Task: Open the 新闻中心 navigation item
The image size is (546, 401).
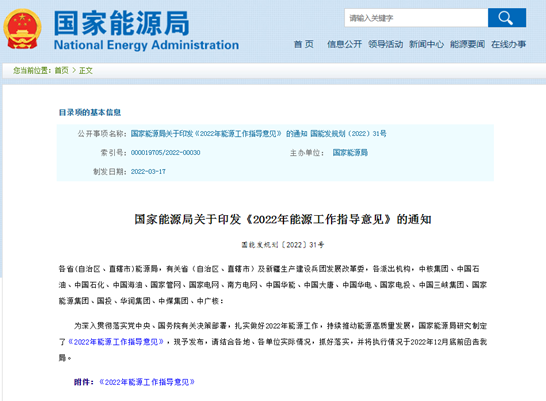Action: [x=426, y=44]
